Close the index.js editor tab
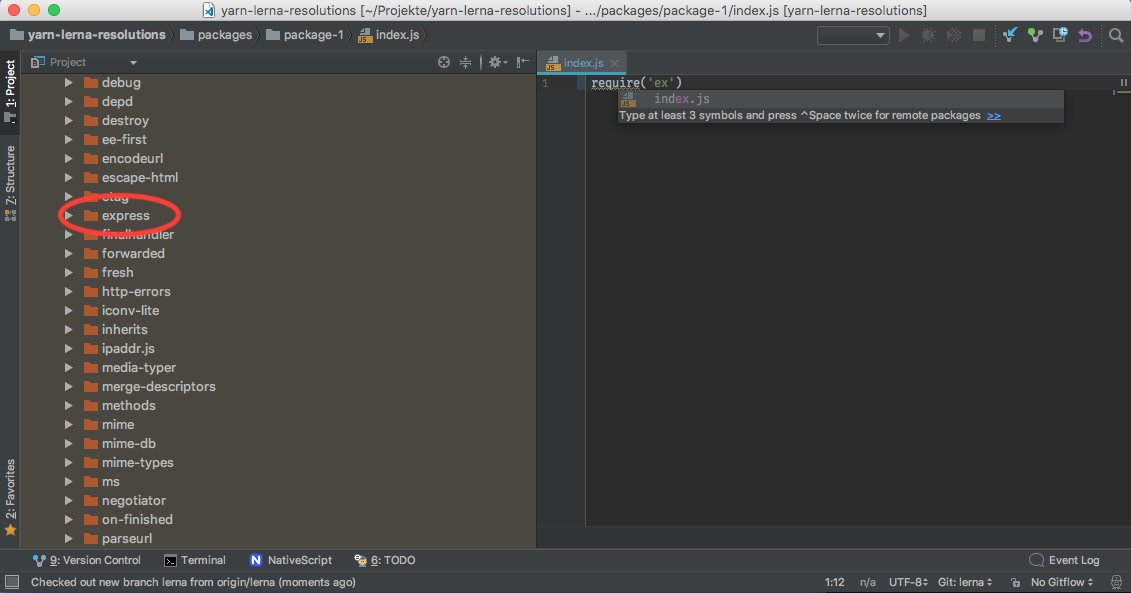Screen dimensions: 1131x593 pyautogui.click(x=615, y=63)
